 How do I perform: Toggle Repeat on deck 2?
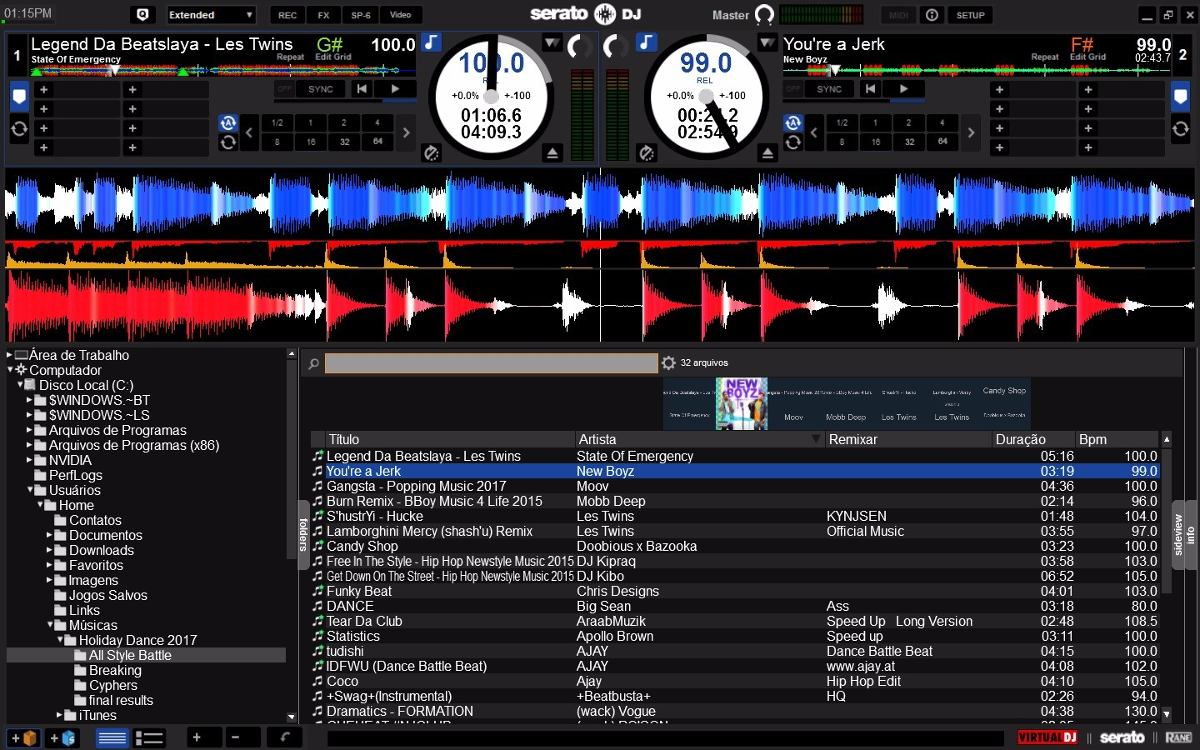tap(1045, 57)
